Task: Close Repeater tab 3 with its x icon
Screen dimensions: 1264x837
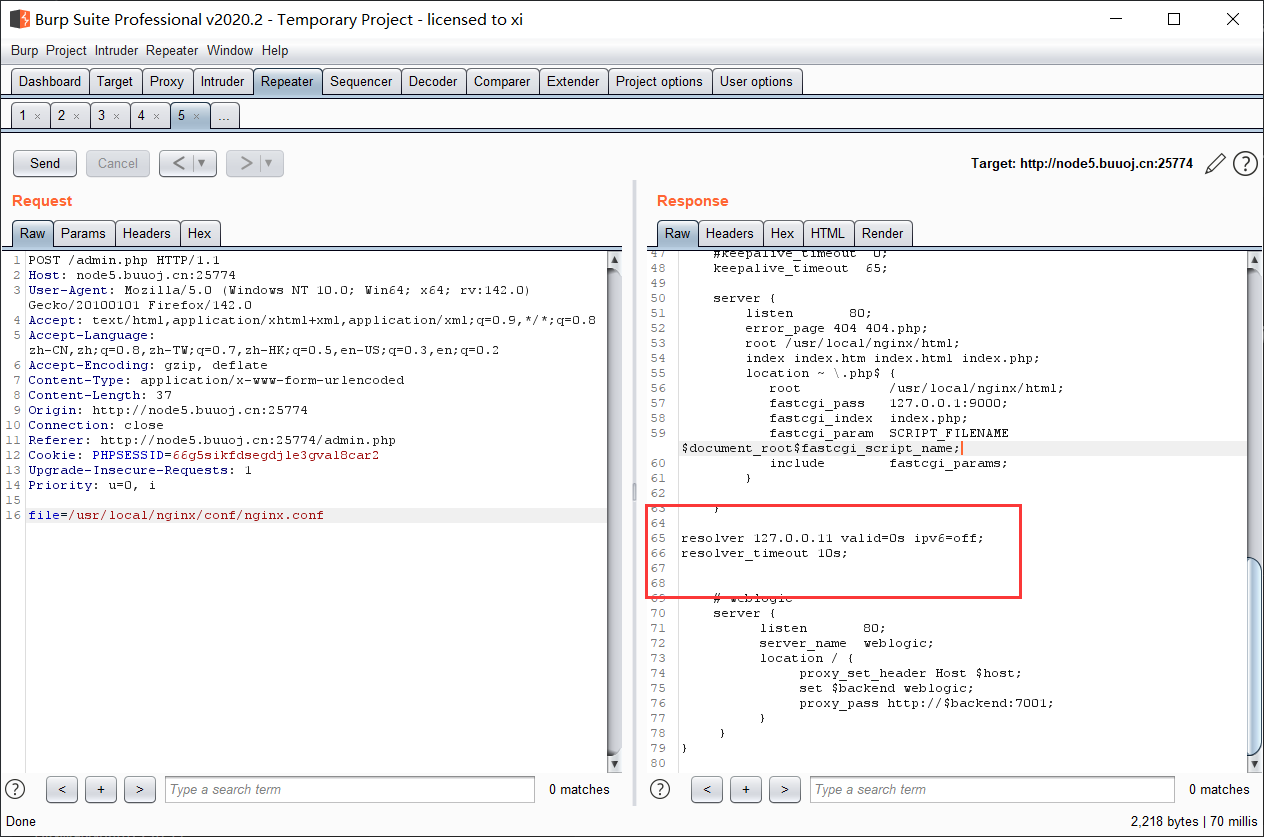Action: [x=116, y=117]
